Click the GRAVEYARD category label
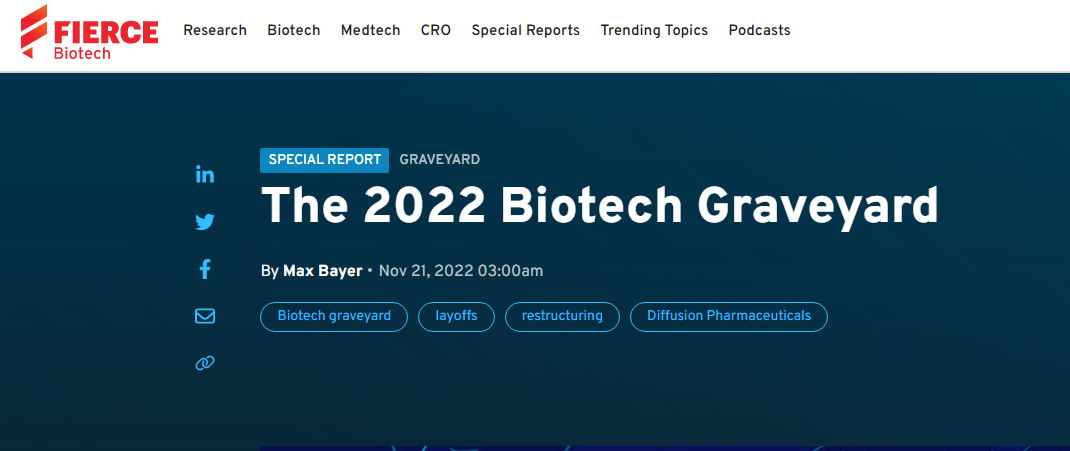This screenshot has height=451, width=1070. (x=440, y=160)
